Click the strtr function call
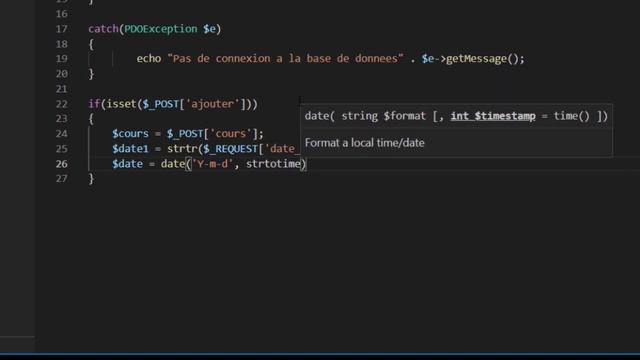 coord(182,149)
